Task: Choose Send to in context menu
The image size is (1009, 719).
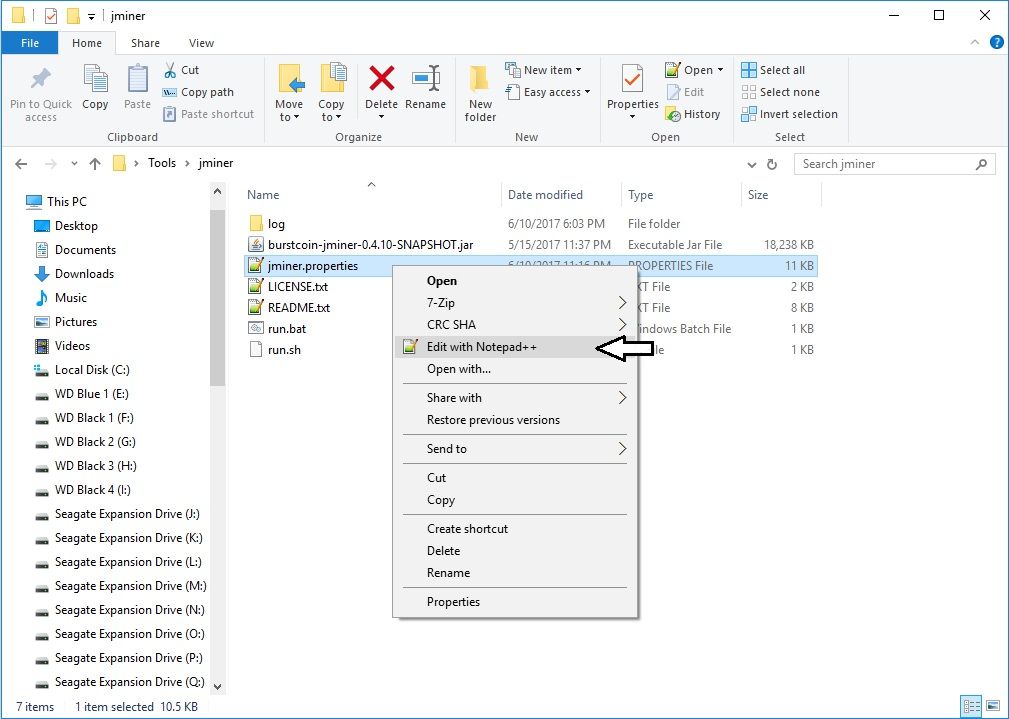Action: (514, 449)
